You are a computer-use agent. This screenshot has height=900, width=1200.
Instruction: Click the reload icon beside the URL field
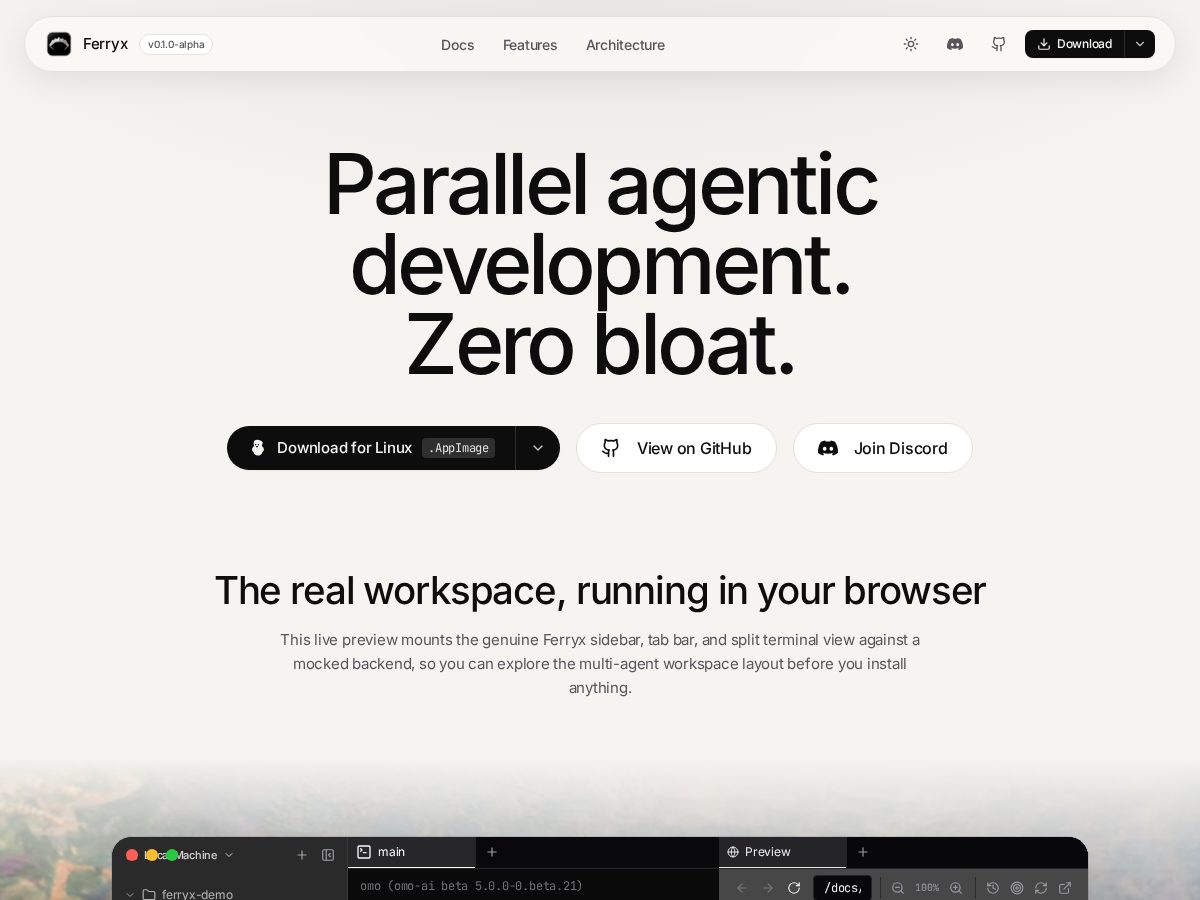tap(794, 888)
